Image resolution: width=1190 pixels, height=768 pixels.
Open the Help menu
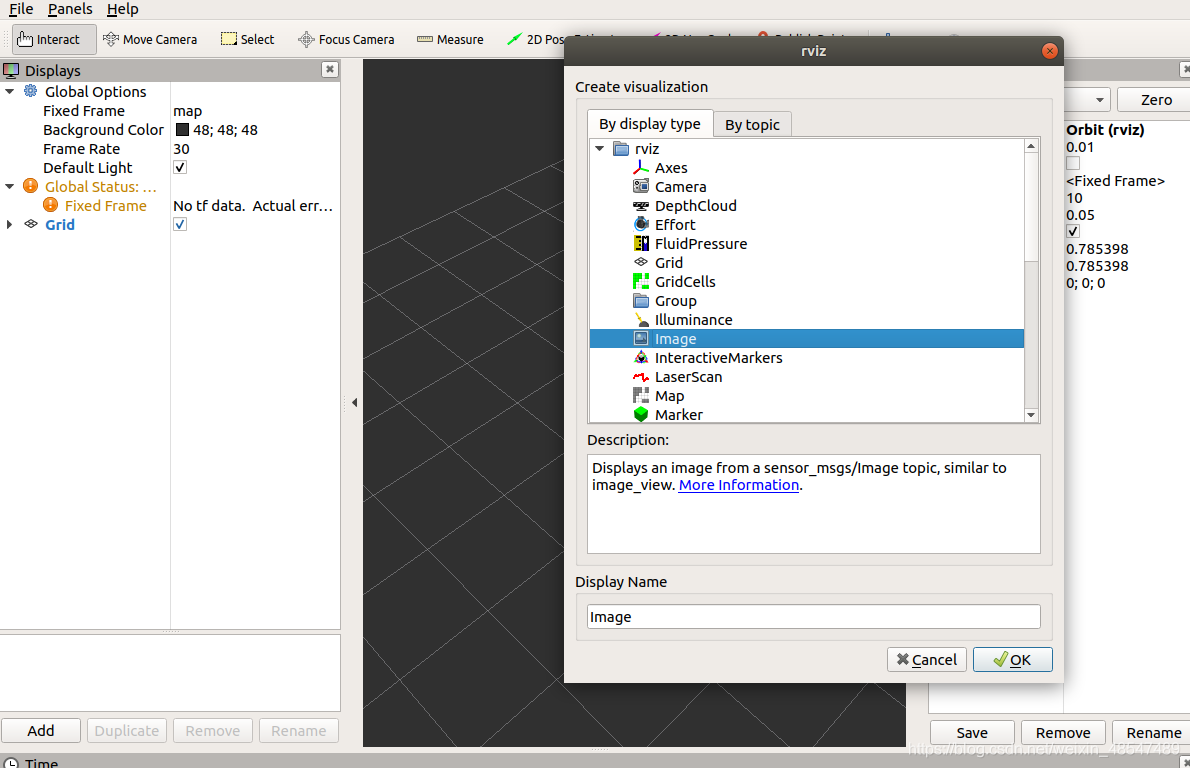coord(122,9)
